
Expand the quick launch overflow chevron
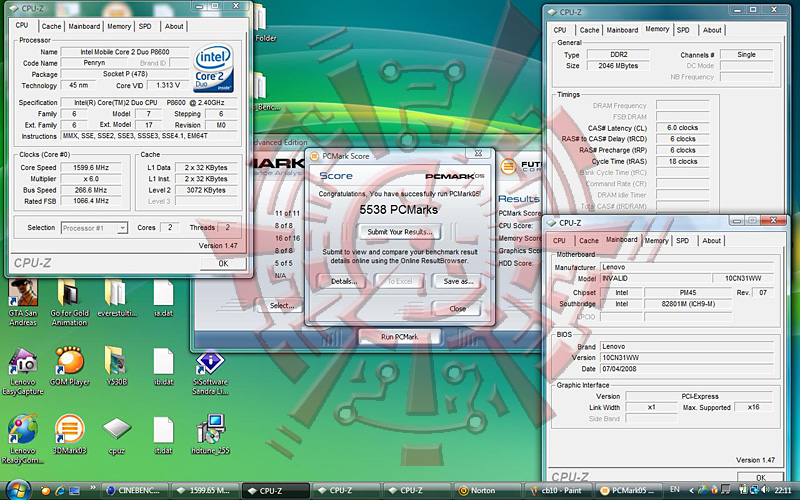(x=92, y=488)
